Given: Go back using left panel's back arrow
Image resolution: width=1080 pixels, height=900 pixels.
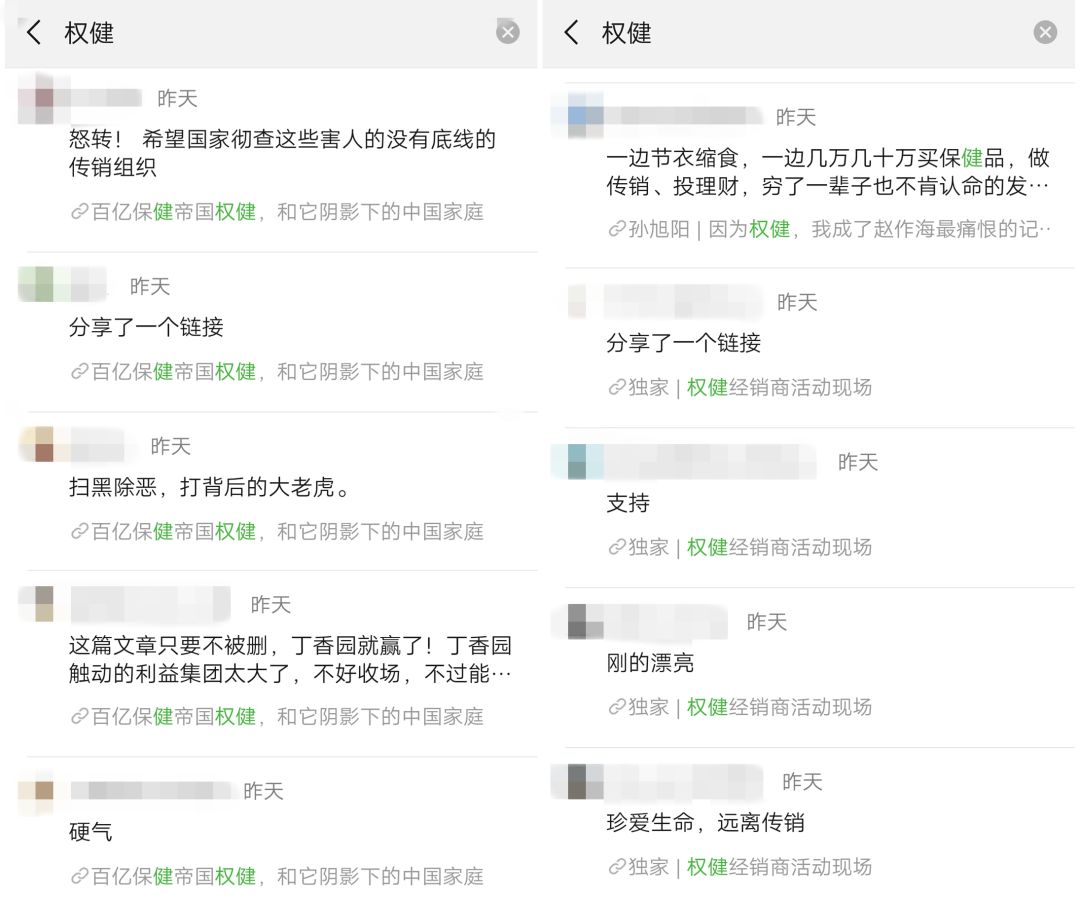Looking at the screenshot, I should (x=34, y=32).
